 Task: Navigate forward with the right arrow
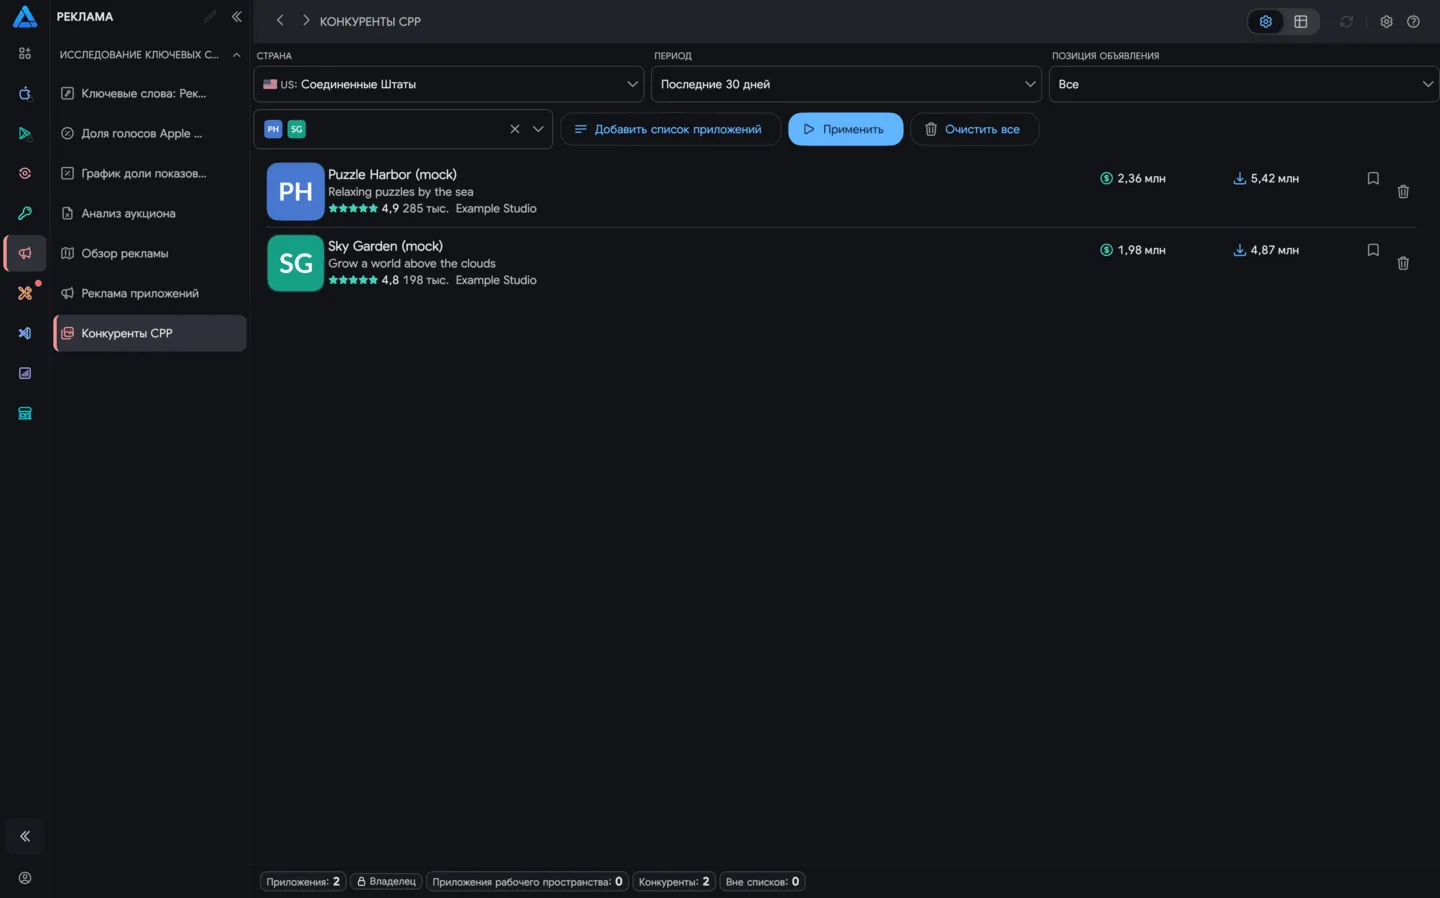pos(306,20)
